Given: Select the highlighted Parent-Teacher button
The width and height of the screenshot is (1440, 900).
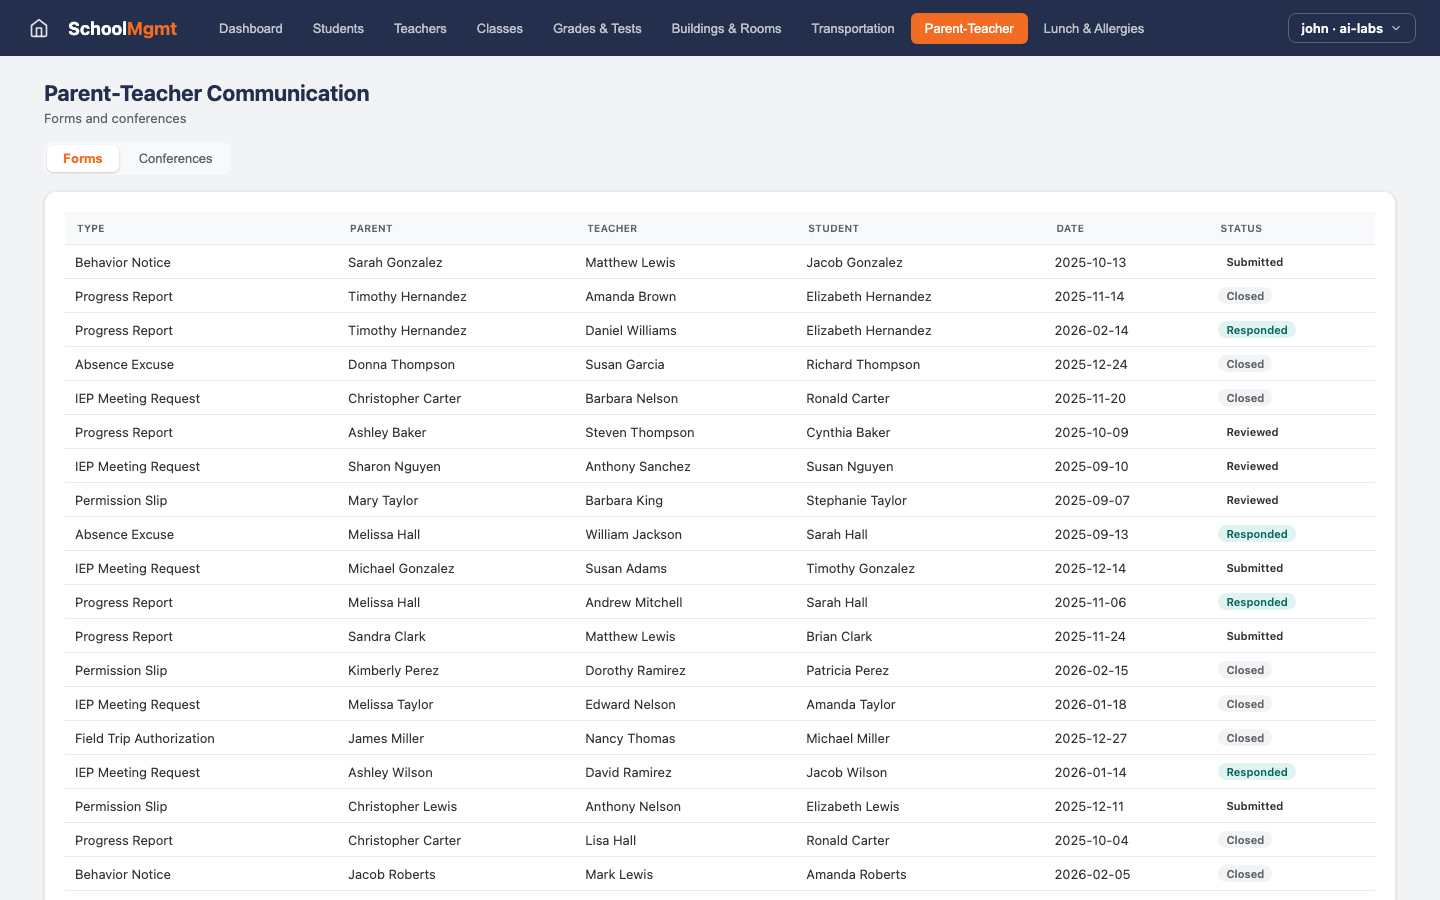Looking at the screenshot, I should [969, 28].
